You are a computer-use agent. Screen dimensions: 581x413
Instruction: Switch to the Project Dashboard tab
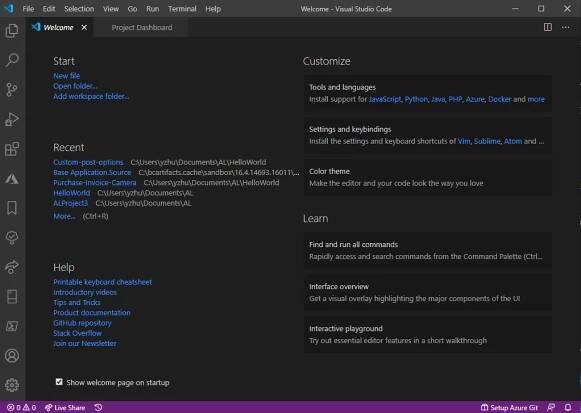click(142, 27)
